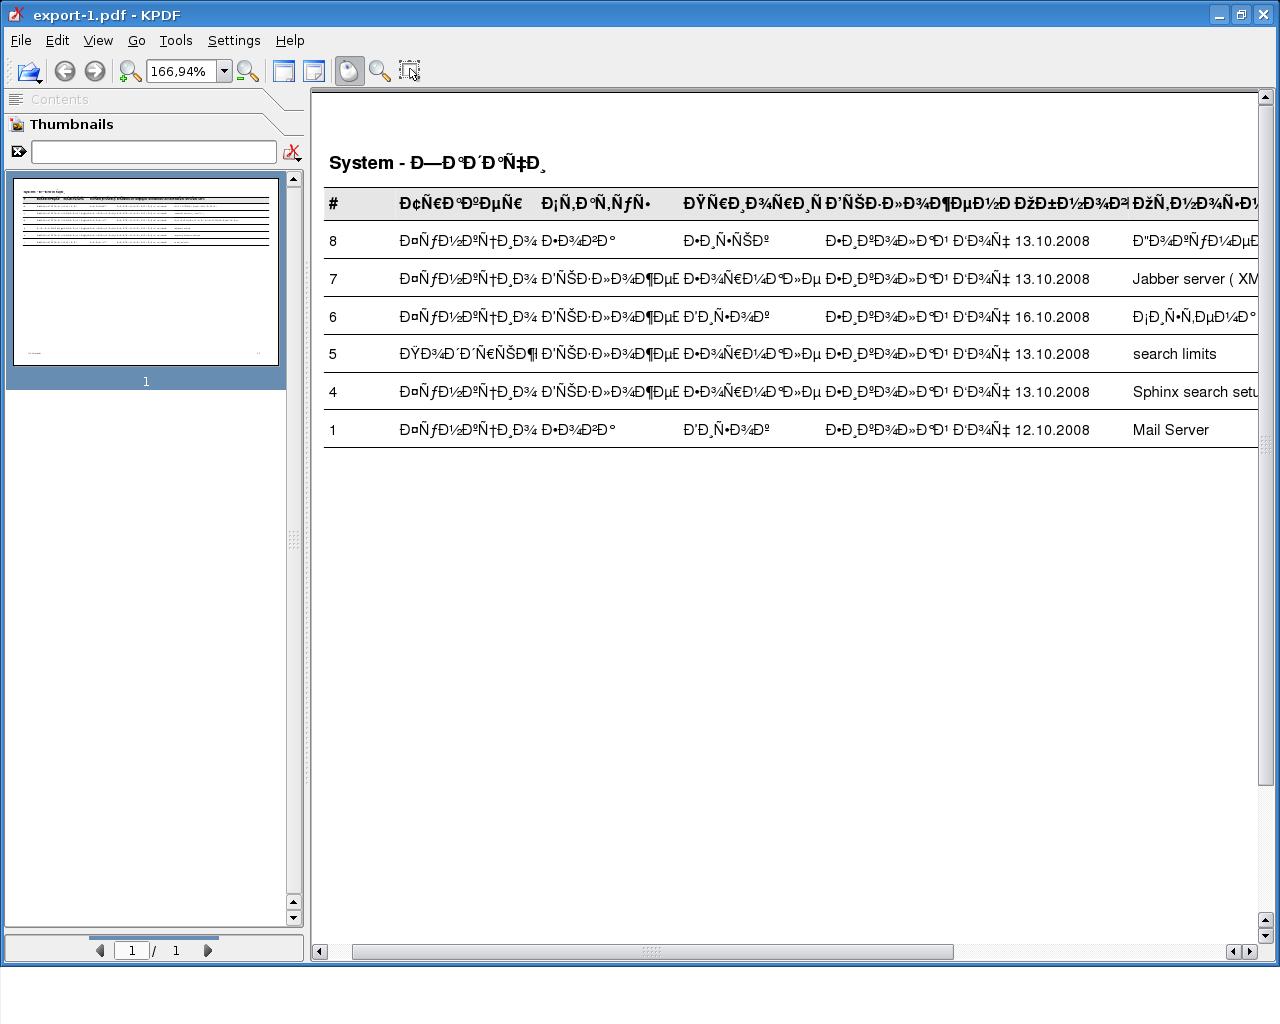
Task: Open the Go menu
Action: pos(136,41)
